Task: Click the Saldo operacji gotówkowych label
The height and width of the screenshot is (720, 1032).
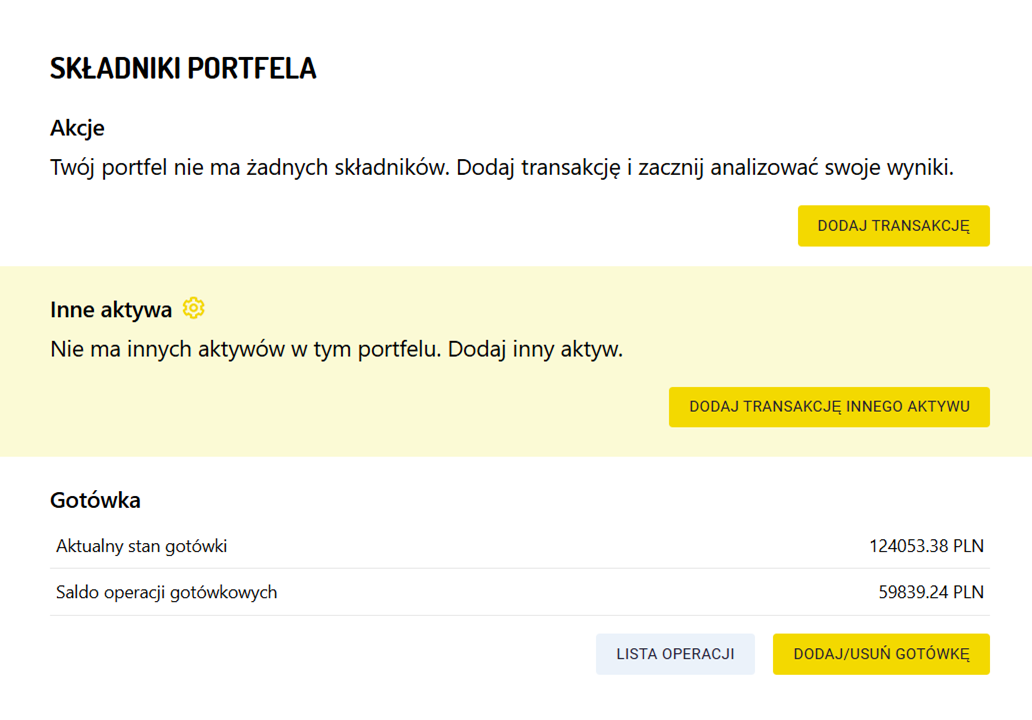Action: tap(167, 592)
